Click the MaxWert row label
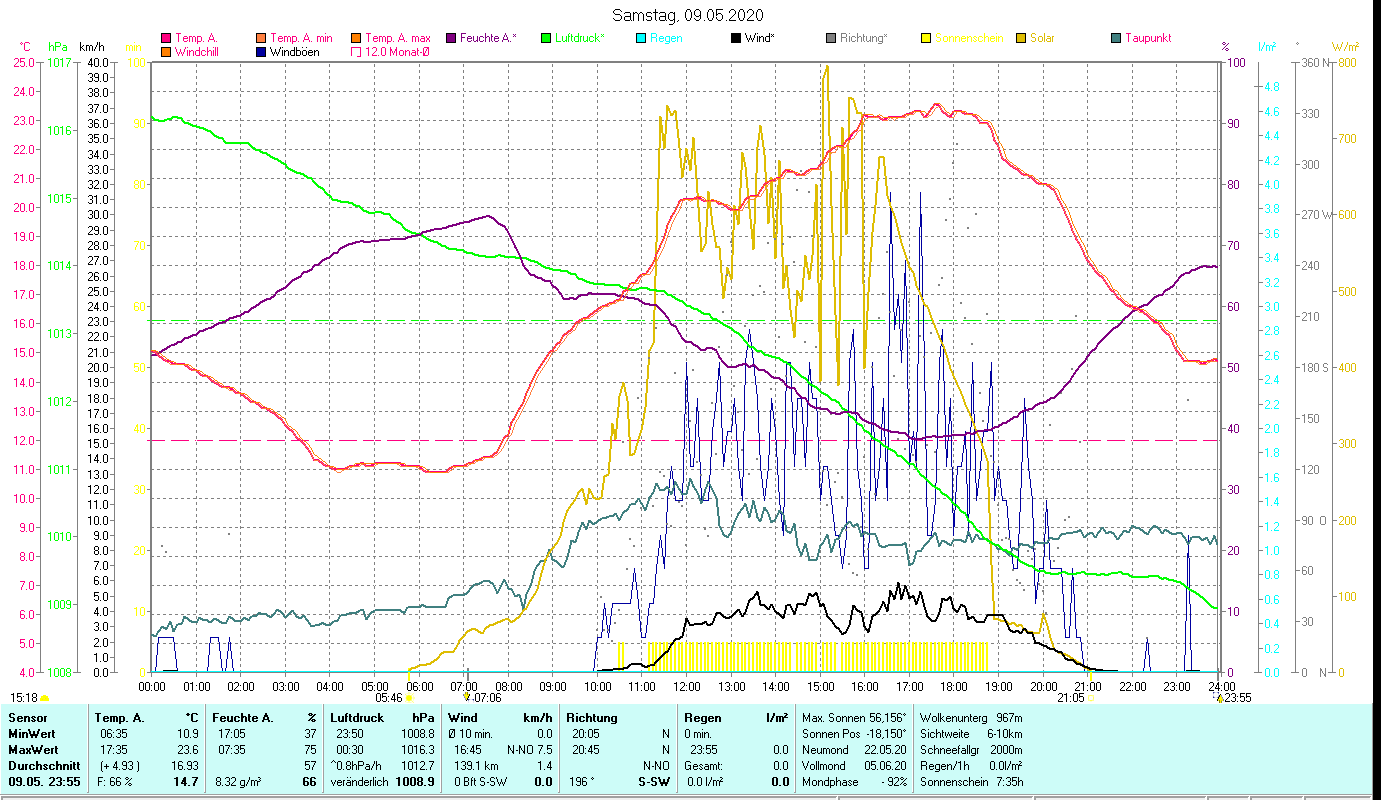 (x=35, y=749)
